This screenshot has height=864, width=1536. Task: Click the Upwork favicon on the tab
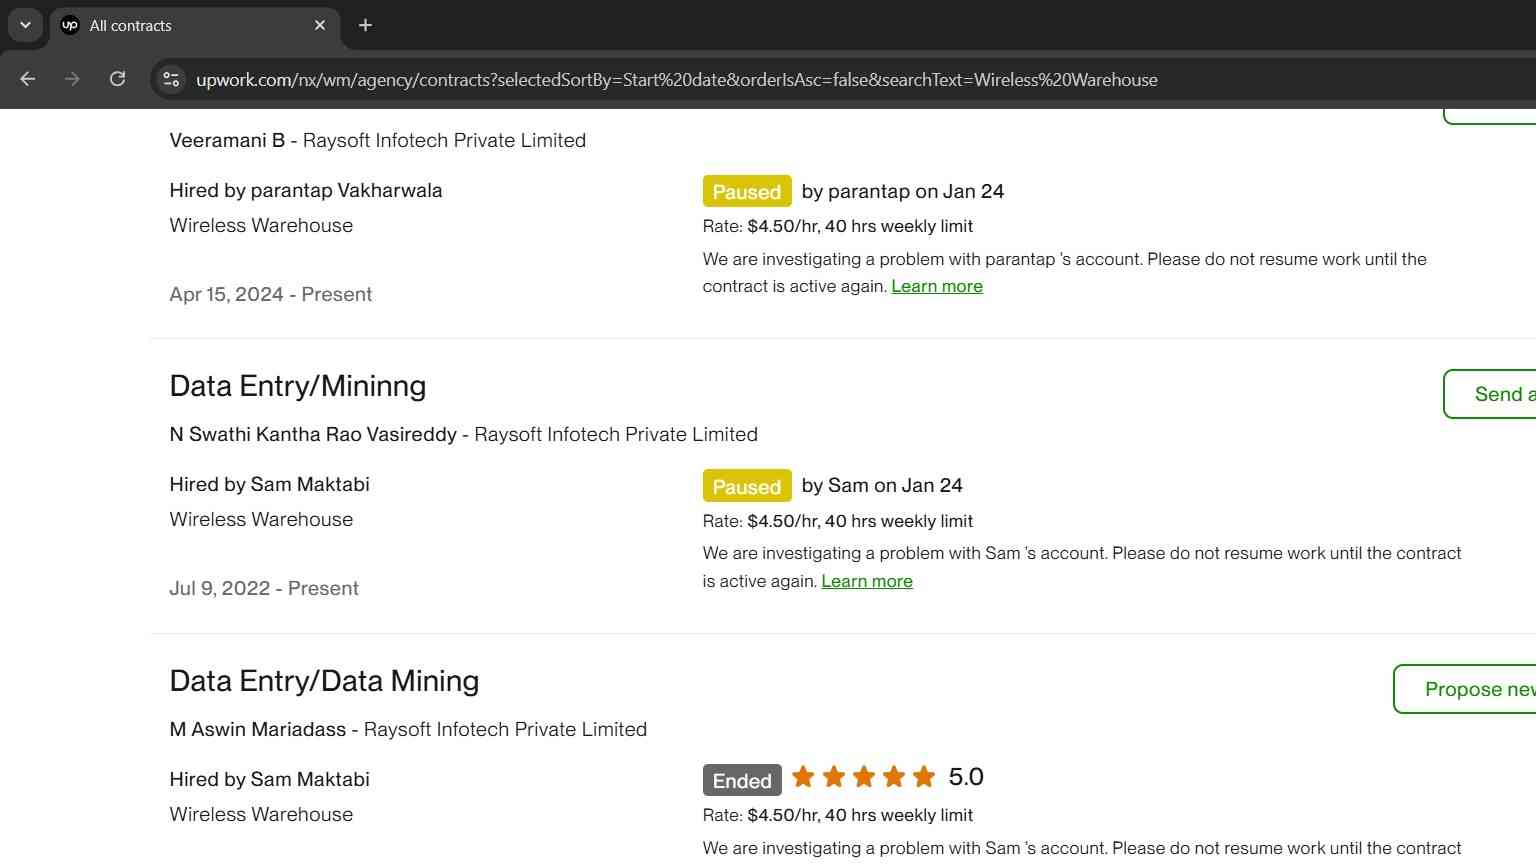coord(70,25)
